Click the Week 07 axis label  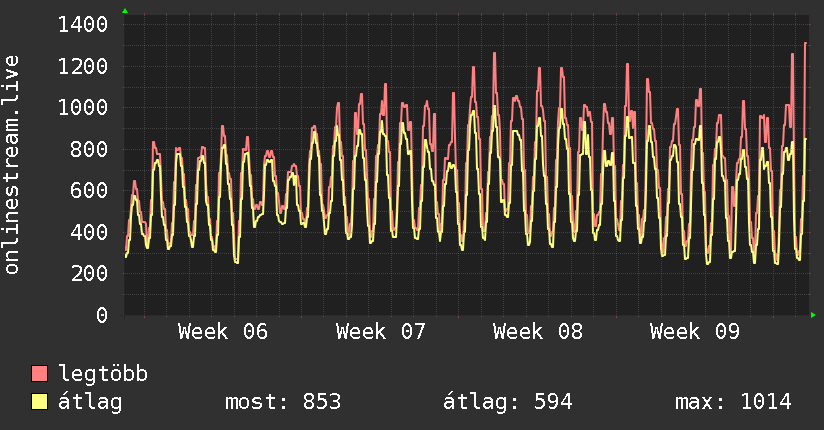pos(380,332)
